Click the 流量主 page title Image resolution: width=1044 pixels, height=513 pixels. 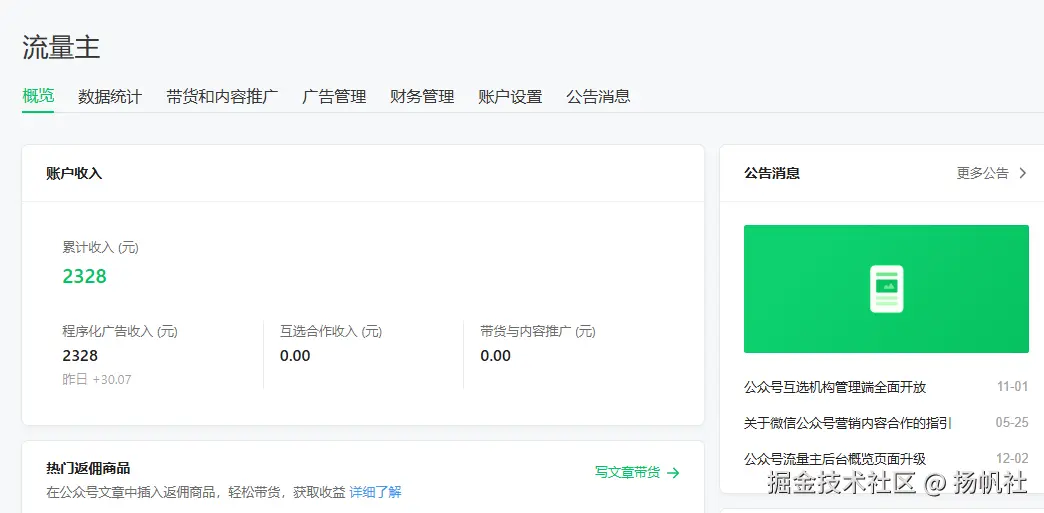(61, 47)
